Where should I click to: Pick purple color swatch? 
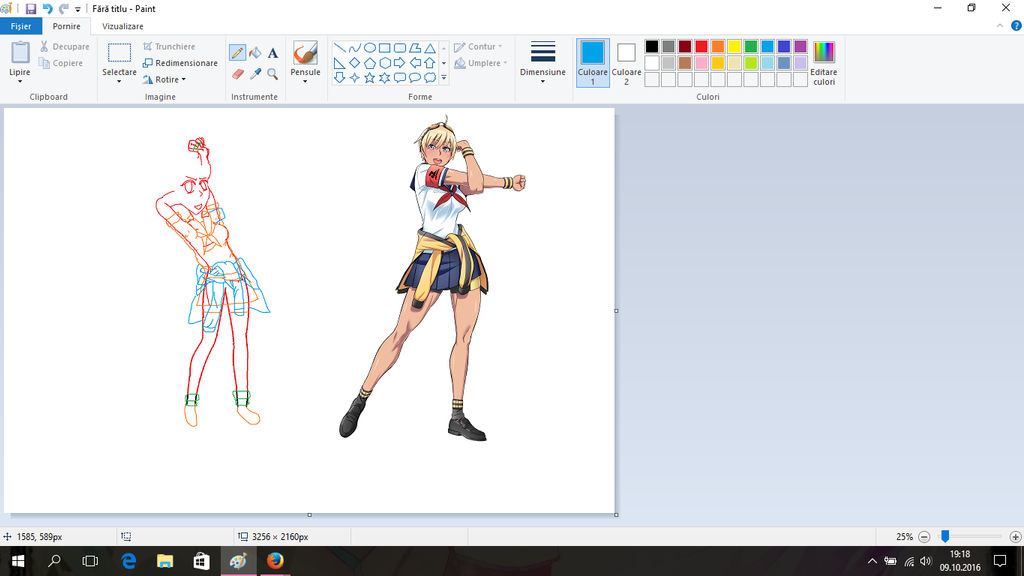pyautogui.click(x=801, y=46)
